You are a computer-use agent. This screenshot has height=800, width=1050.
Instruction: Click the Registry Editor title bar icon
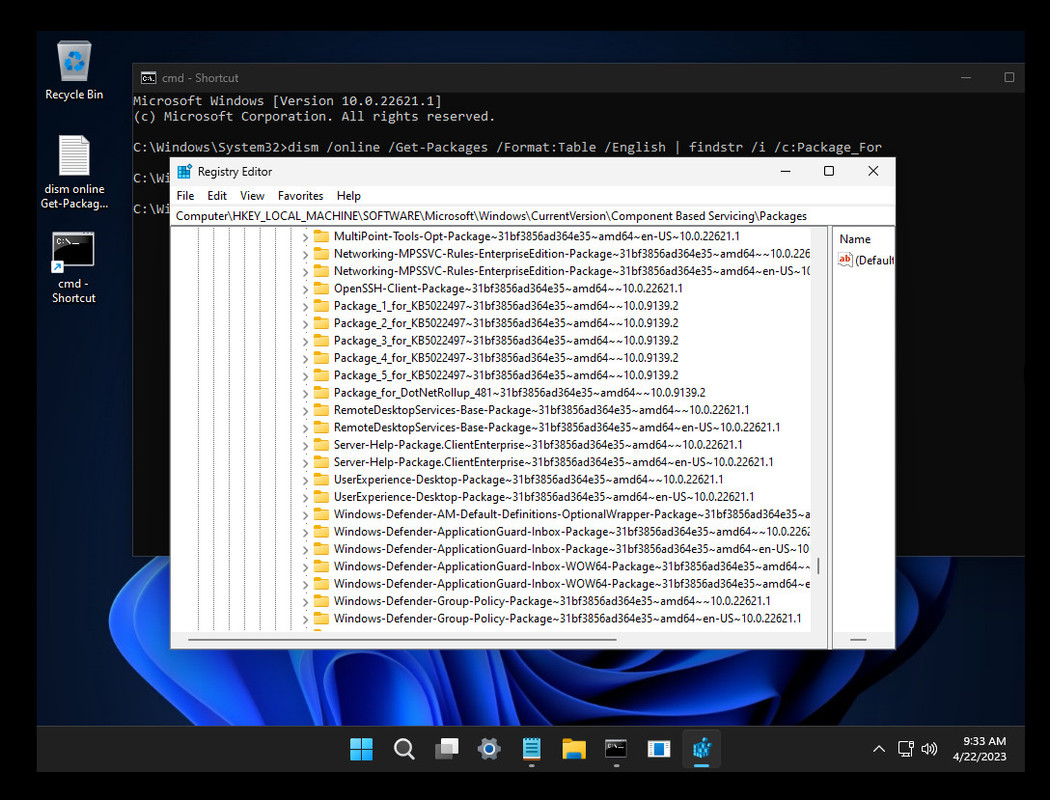click(184, 171)
